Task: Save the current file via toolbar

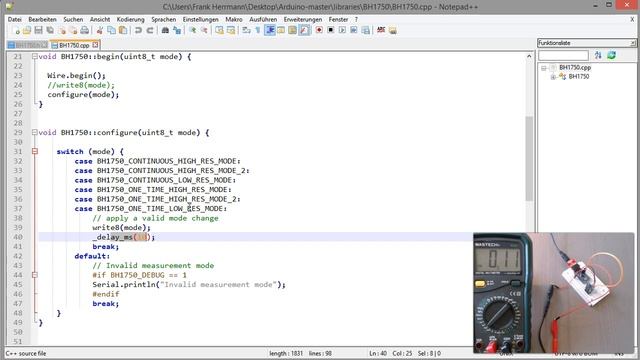Action: click(38, 30)
